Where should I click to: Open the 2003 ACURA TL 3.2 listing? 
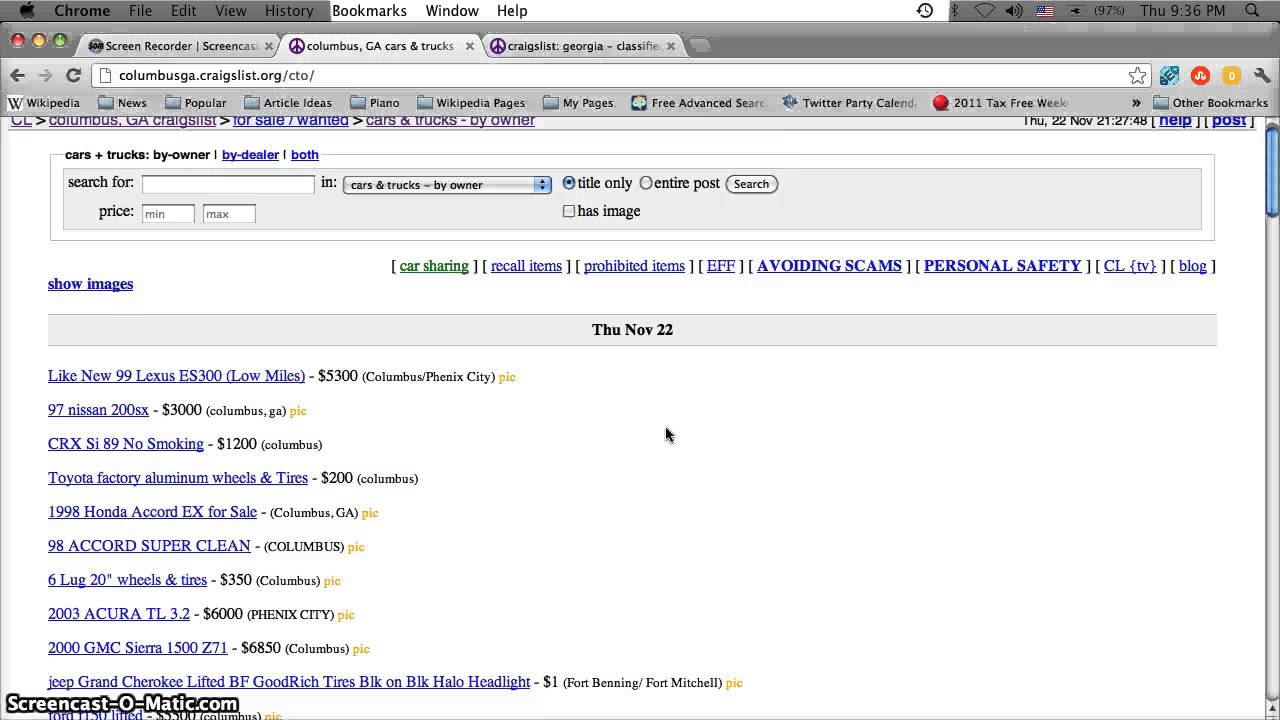(118, 614)
